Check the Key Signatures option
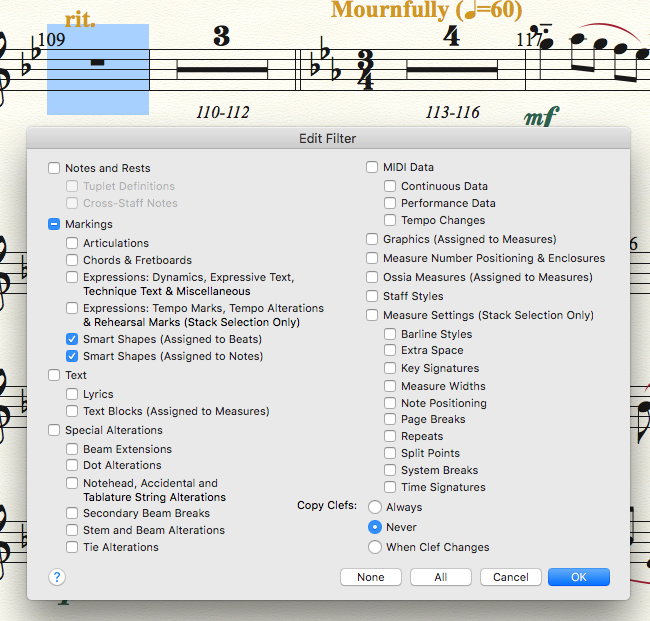 click(390, 368)
